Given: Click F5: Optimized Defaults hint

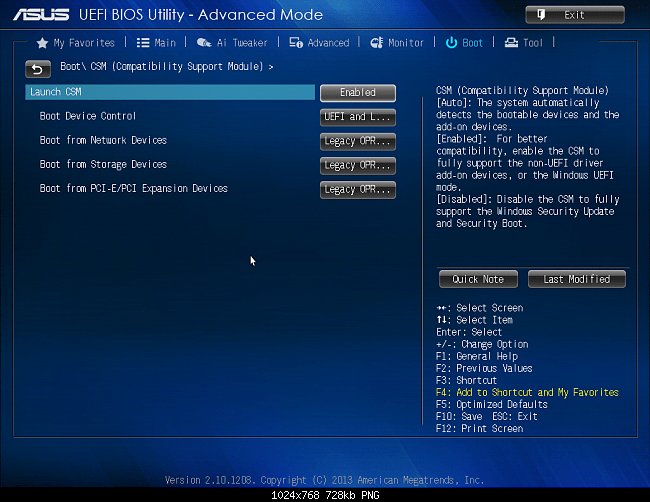Looking at the screenshot, I should pos(492,404).
